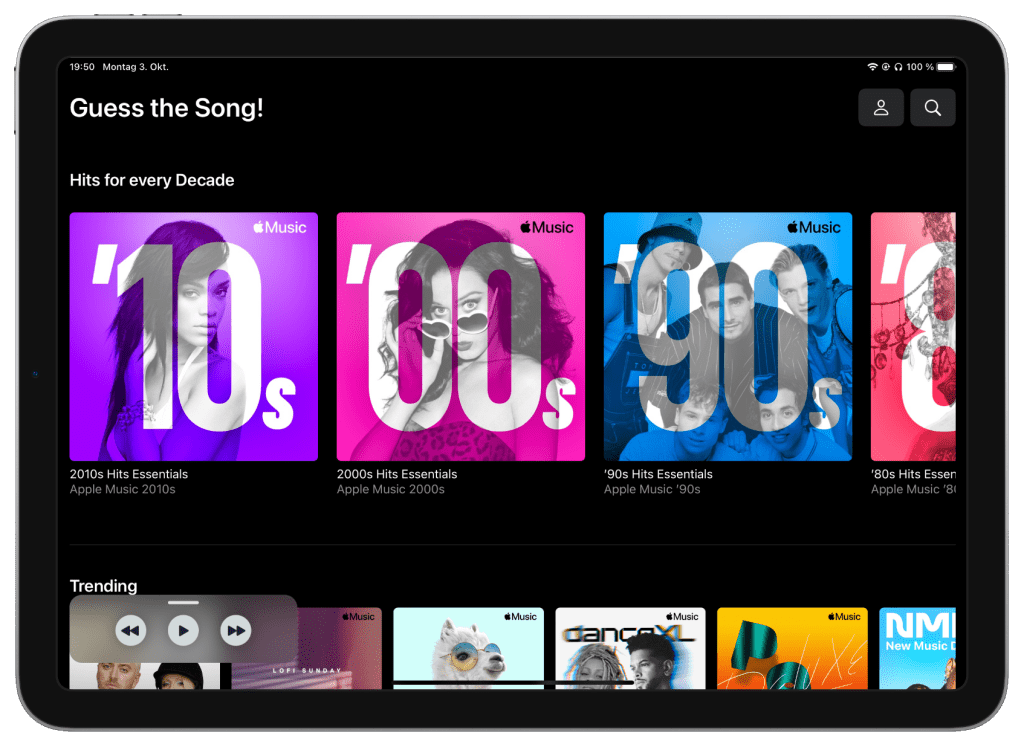Open the New Music Daily playlist tile

(x=917, y=648)
